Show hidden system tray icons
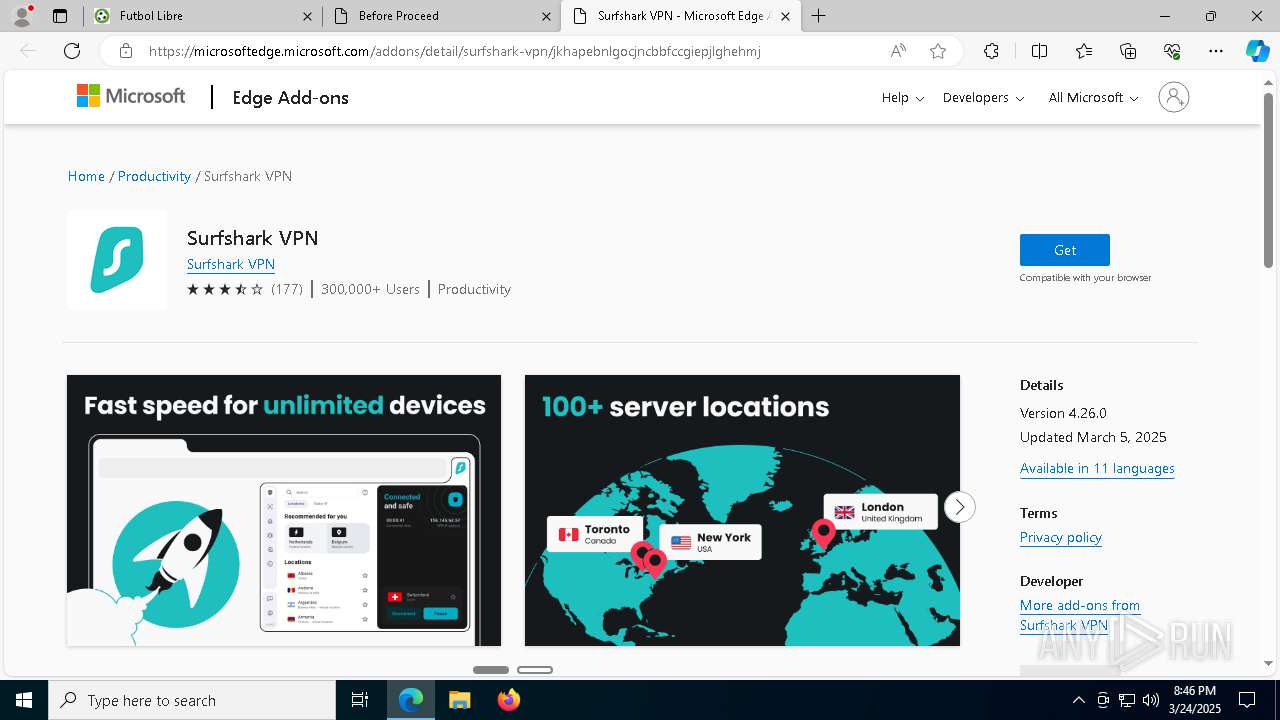 [x=1078, y=700]
